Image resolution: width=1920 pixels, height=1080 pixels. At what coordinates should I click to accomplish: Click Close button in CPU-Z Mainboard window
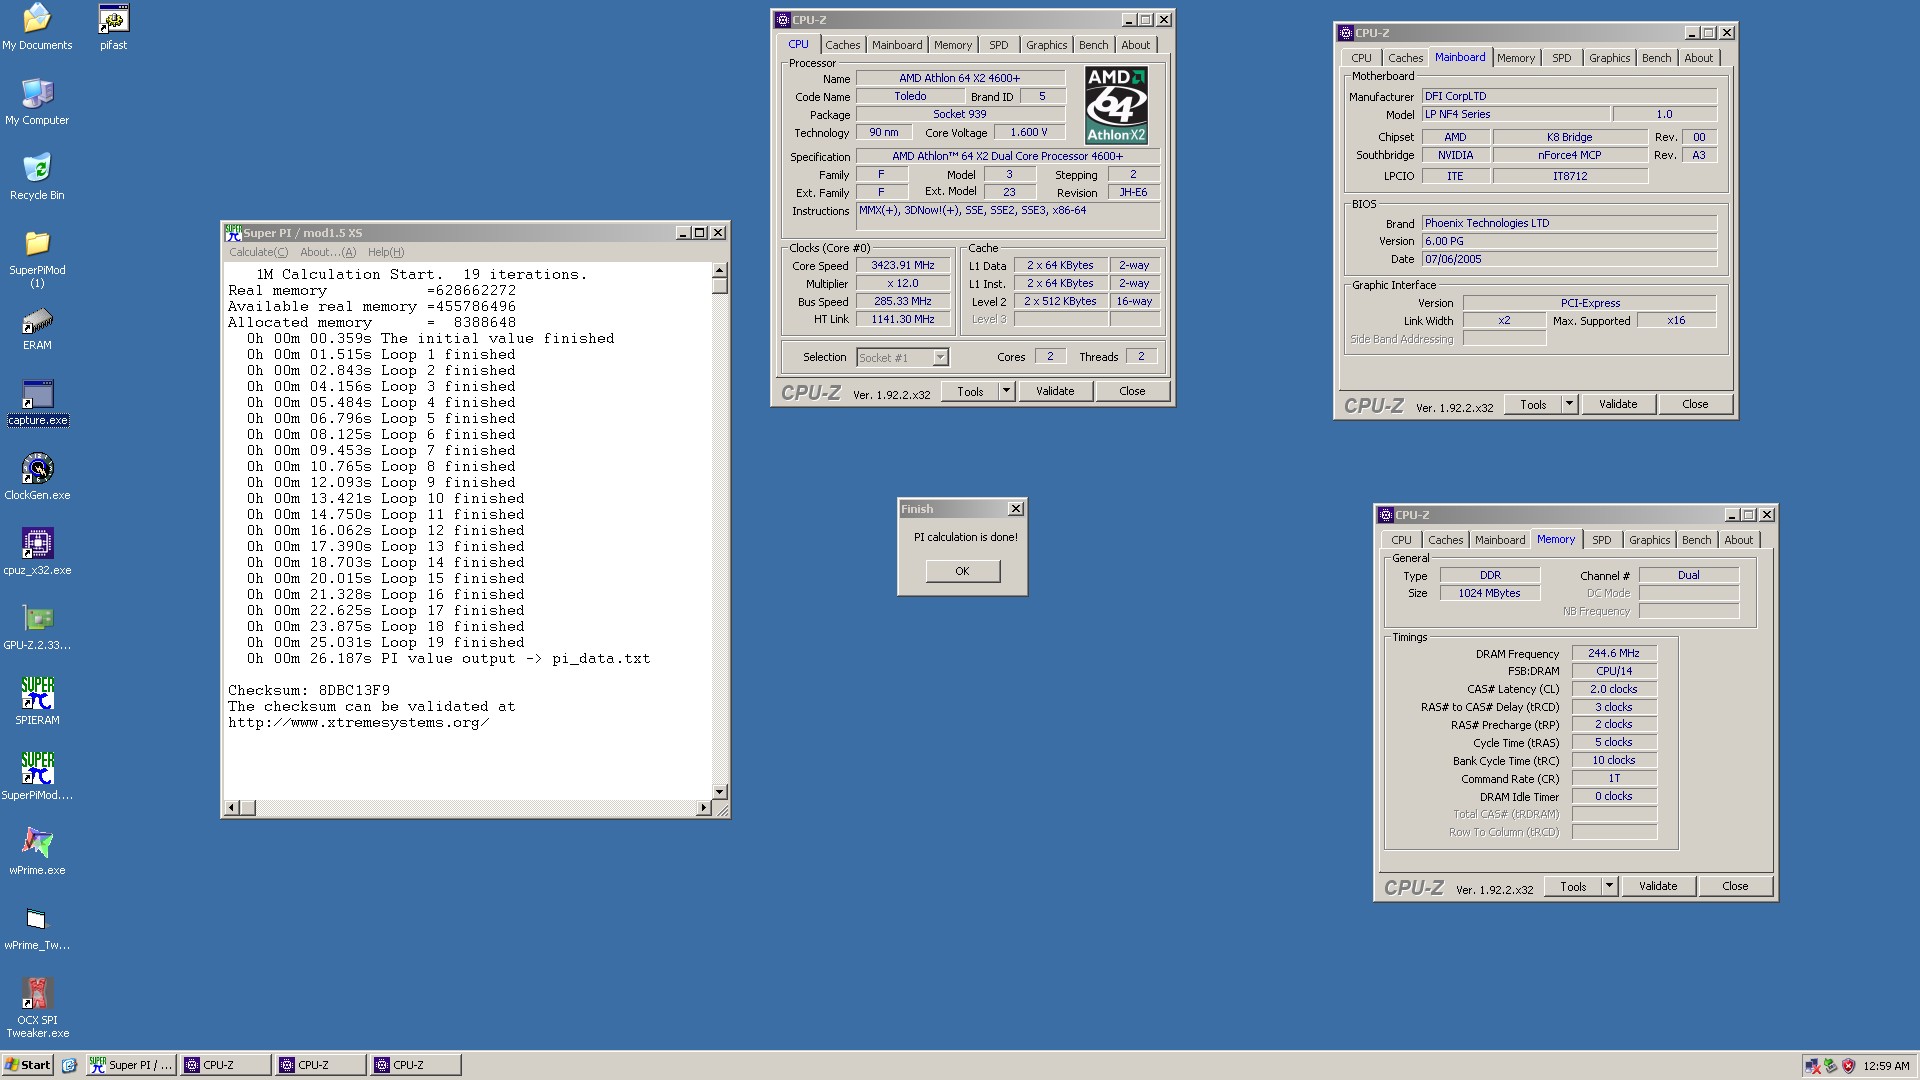1695,404
